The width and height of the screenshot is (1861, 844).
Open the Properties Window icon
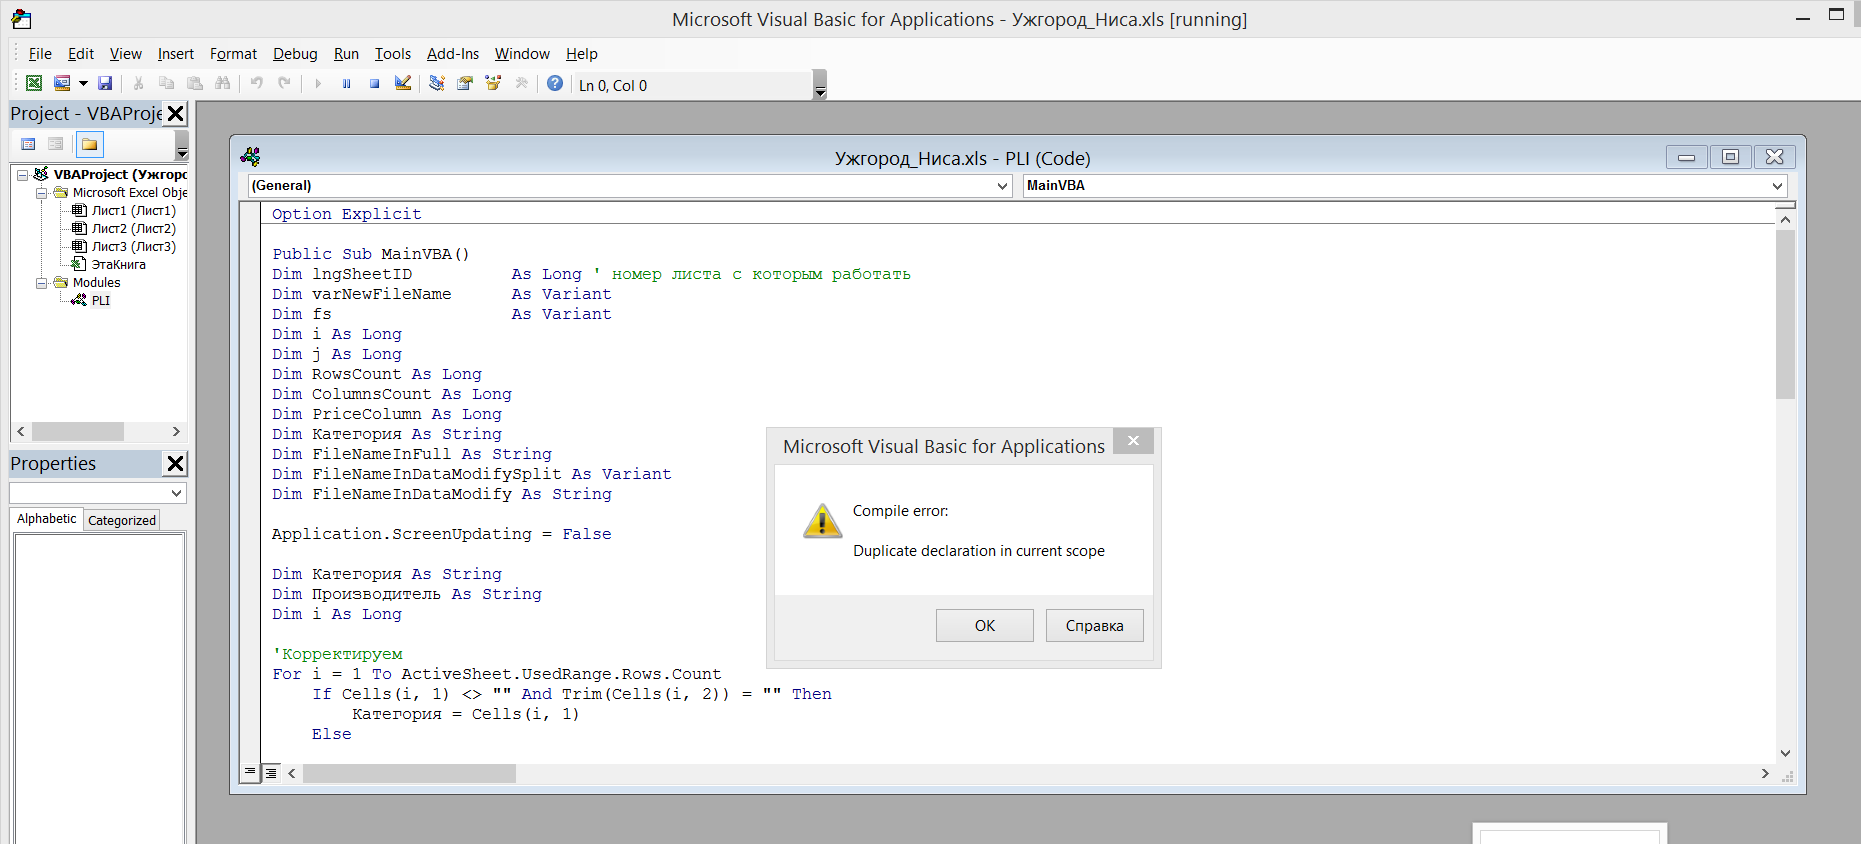tap(465, 84)
